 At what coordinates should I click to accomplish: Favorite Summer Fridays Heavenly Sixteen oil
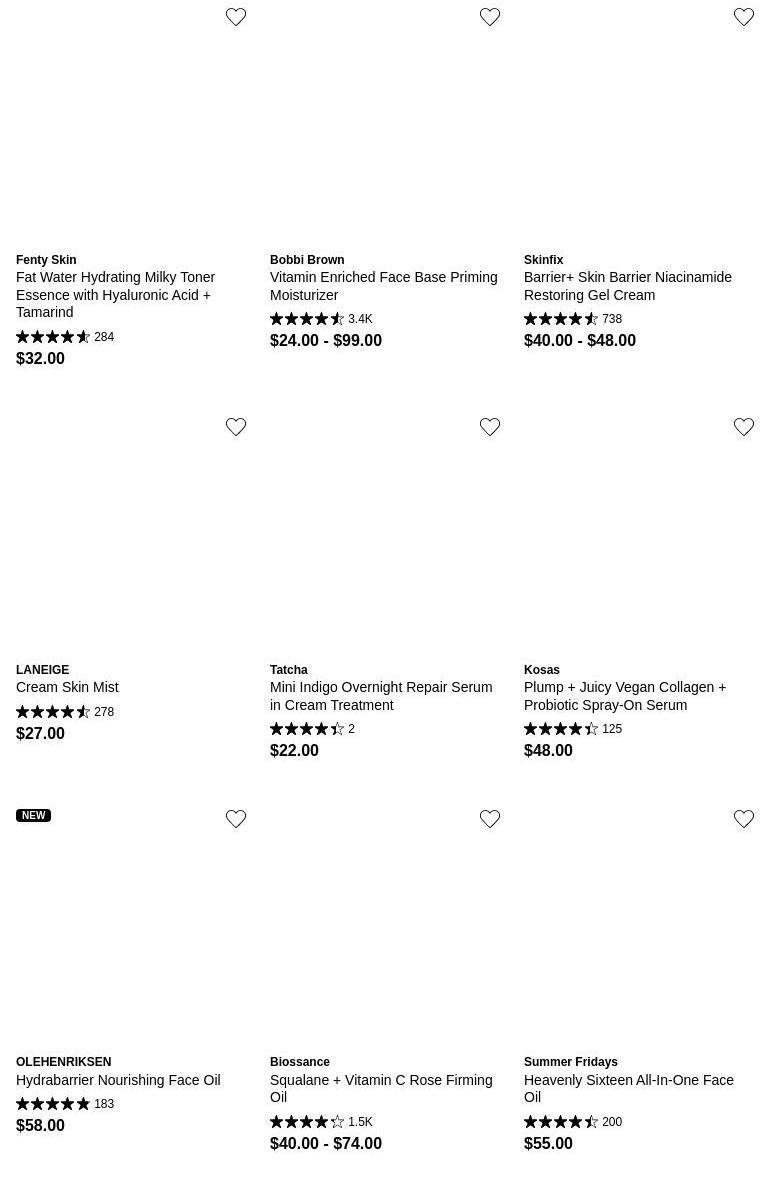coord(744,819)
